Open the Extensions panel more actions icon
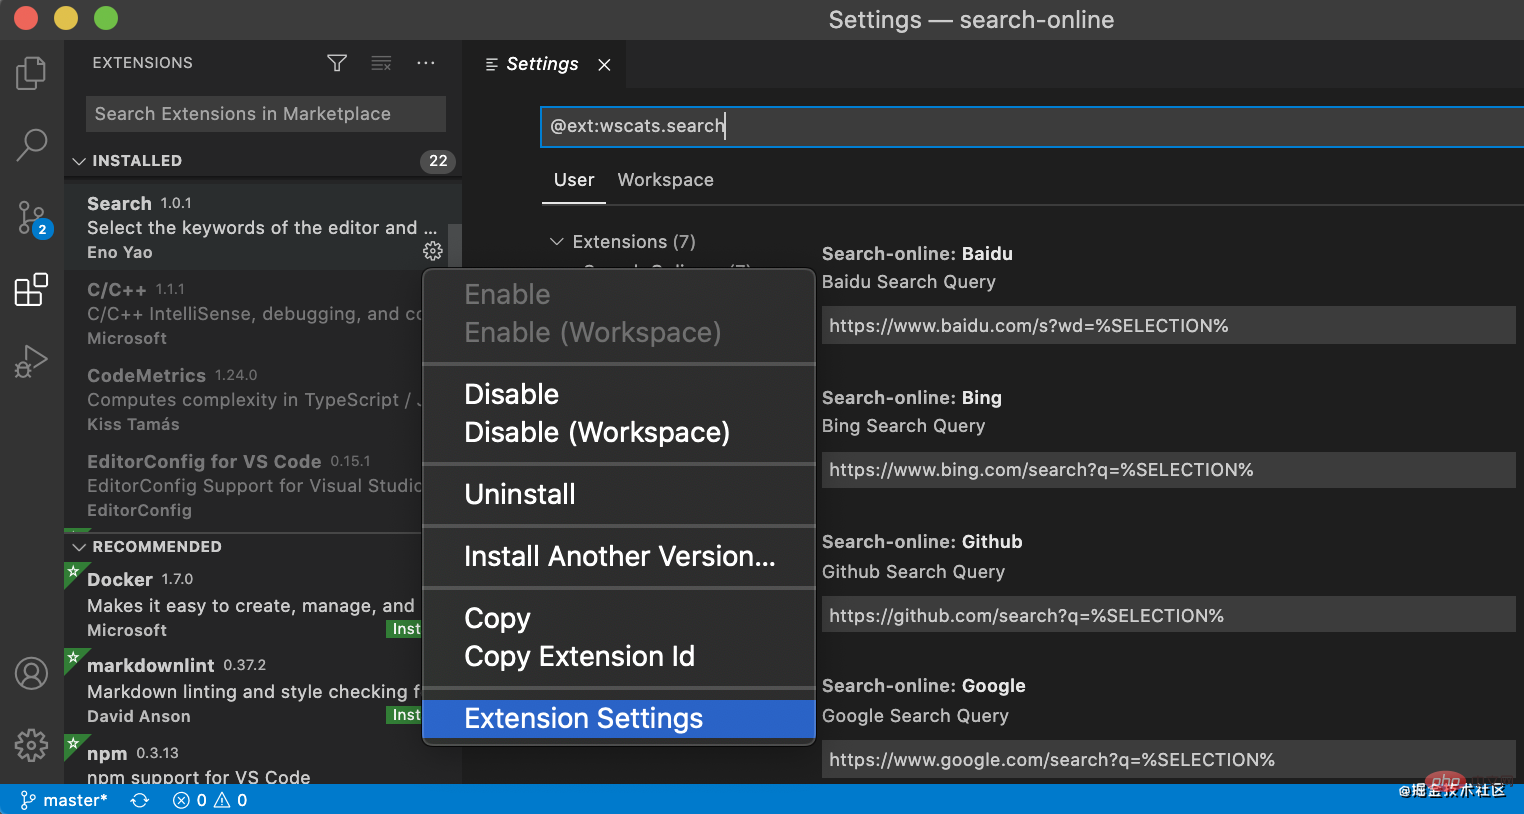 click(426, 62)
